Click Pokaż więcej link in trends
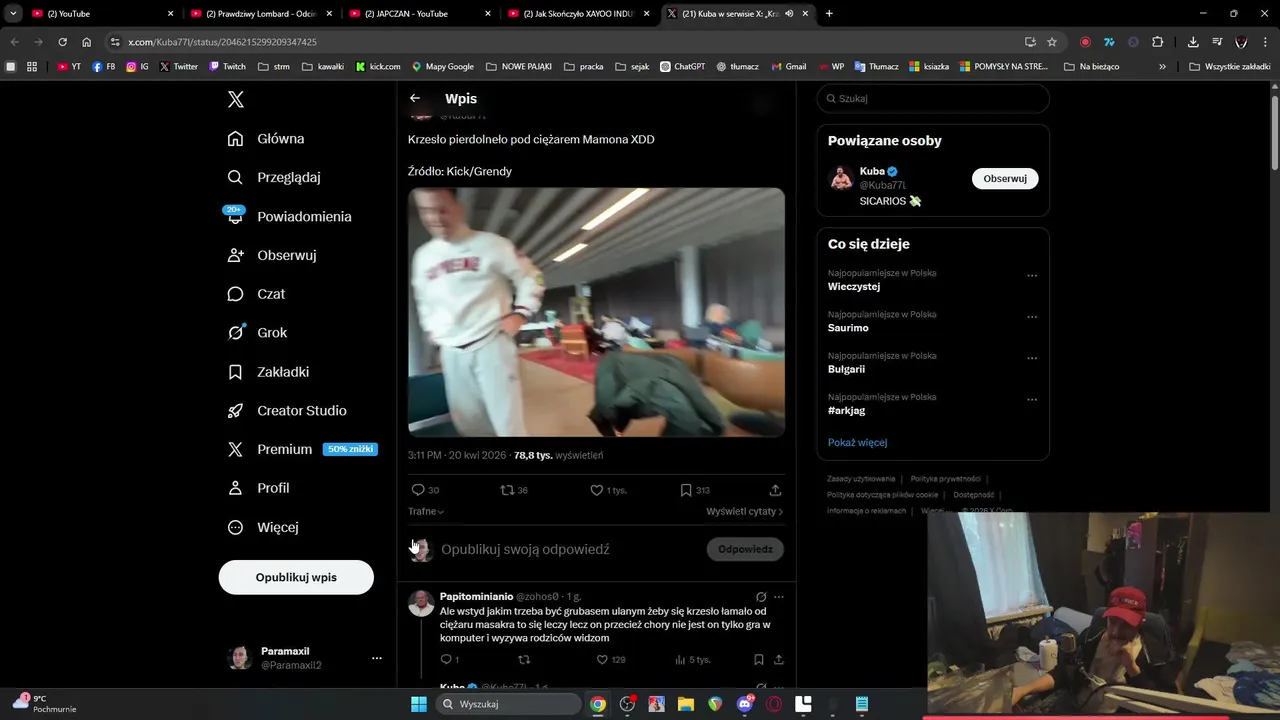The image size is (1280, 720). [857, 442]
